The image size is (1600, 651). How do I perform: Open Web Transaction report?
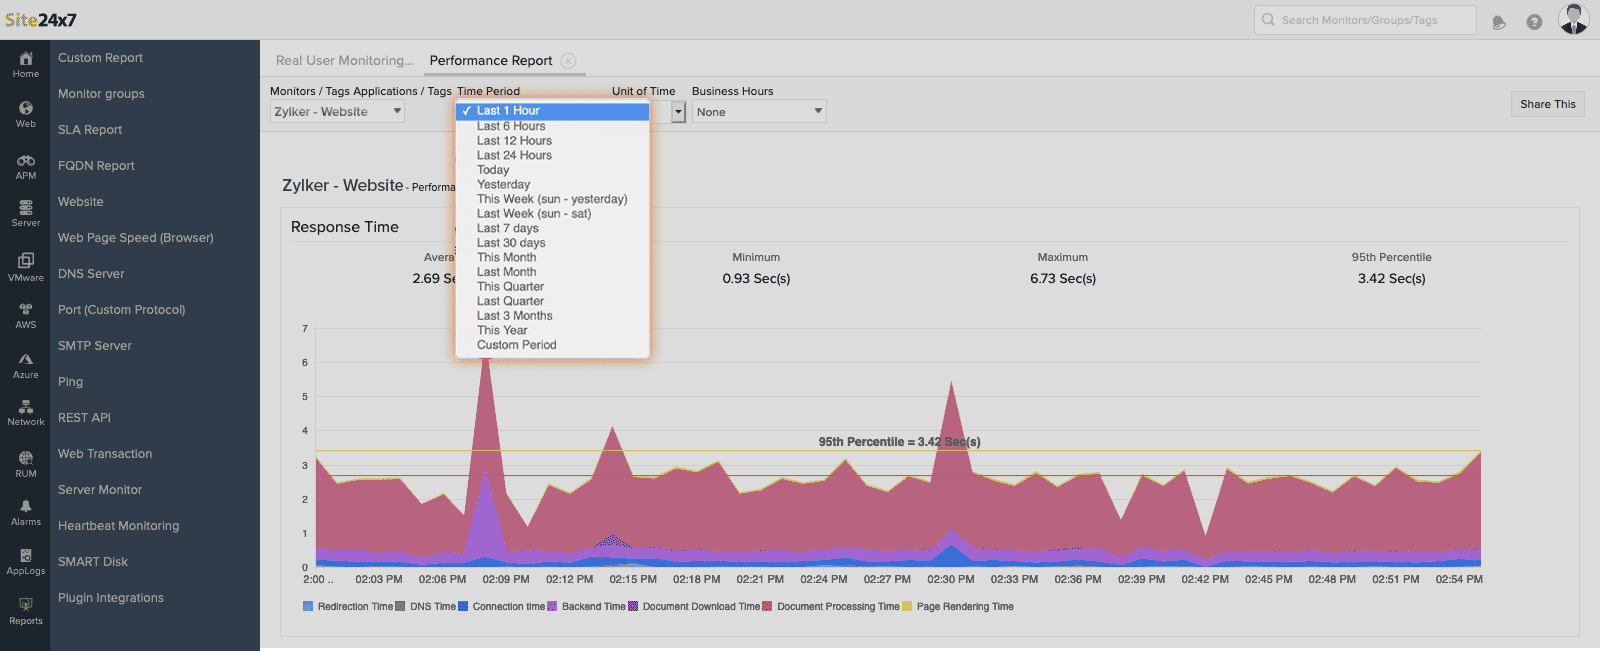(x=105, y=454)
